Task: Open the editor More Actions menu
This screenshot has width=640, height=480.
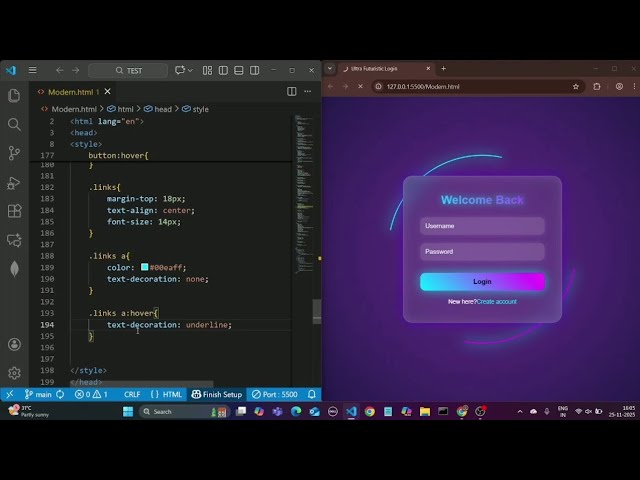Action: click(x=308, y=91)
